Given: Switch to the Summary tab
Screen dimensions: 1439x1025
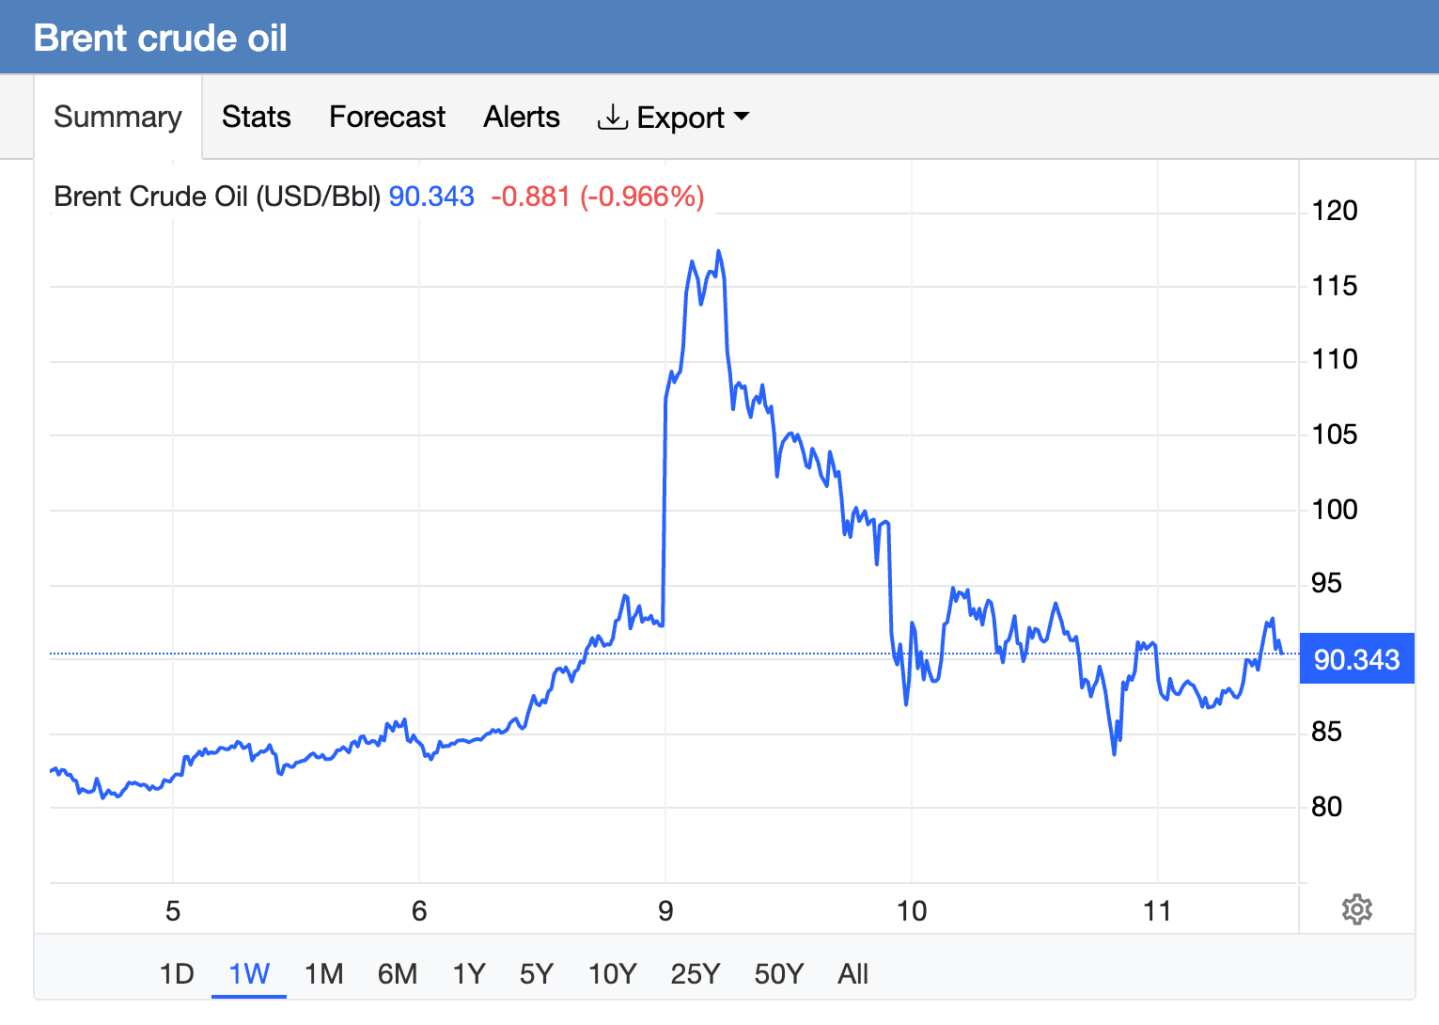Looking at the screenshot, I should (x=118, y=117).
